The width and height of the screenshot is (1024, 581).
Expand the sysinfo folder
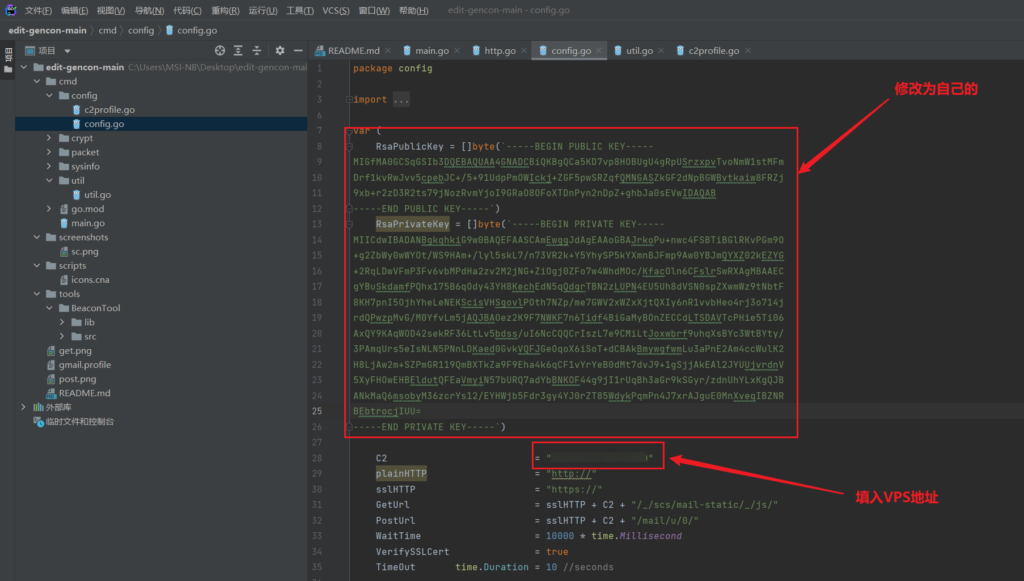[x=49, y=166]
